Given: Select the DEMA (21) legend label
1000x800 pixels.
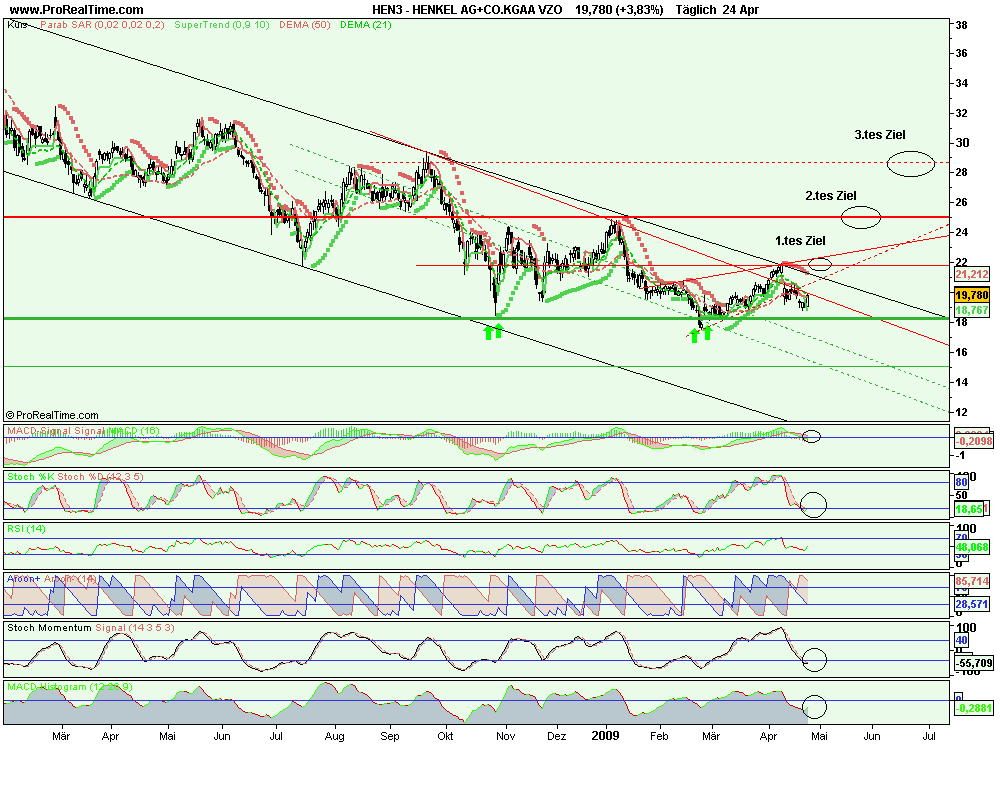Looking at the screenshot, I should 365,25.
